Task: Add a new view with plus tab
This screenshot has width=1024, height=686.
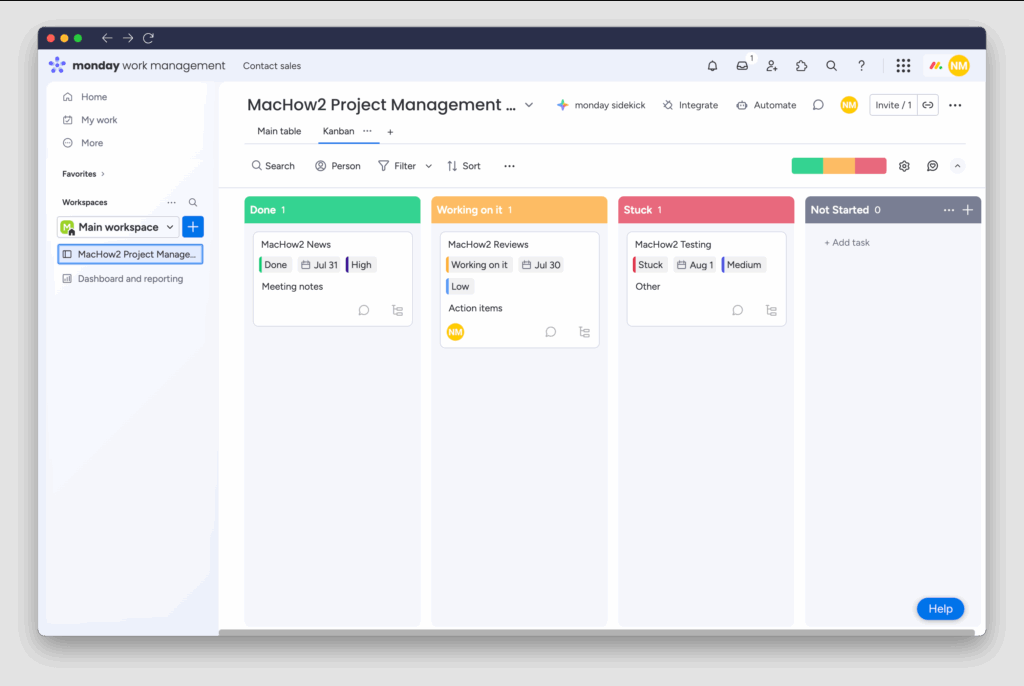Action: (x=390, y=132)
